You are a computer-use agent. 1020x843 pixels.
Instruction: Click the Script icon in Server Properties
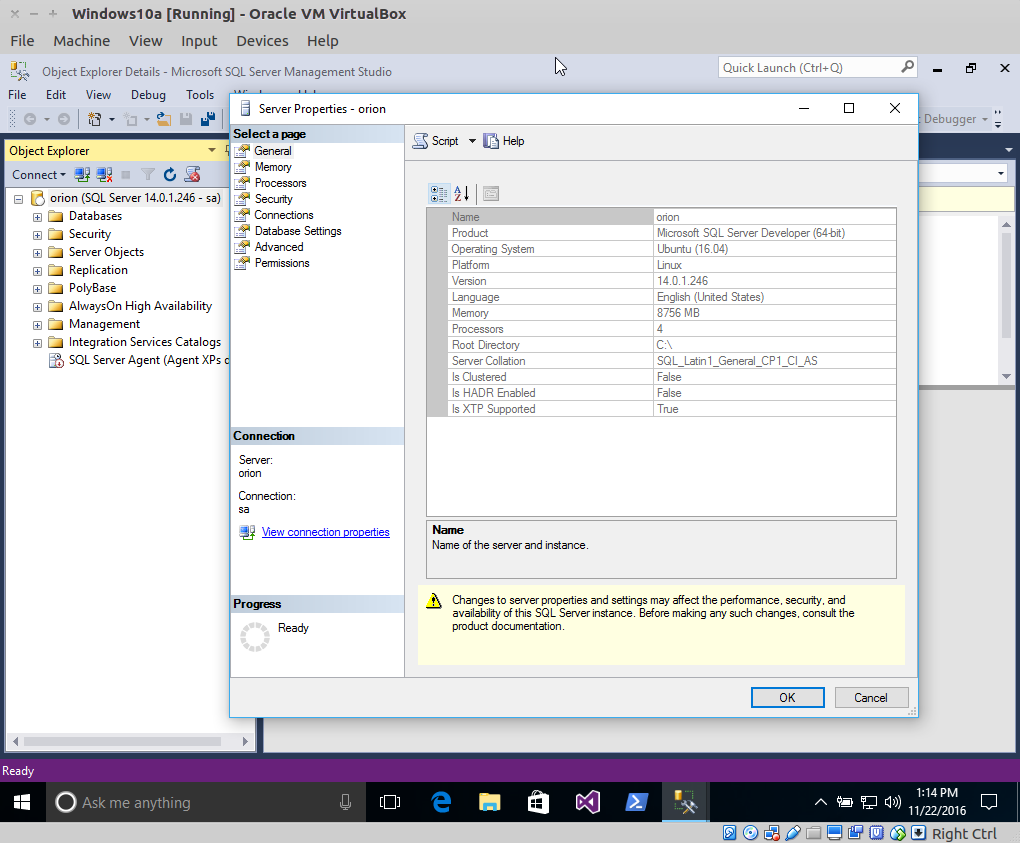[x=421, y=141]
